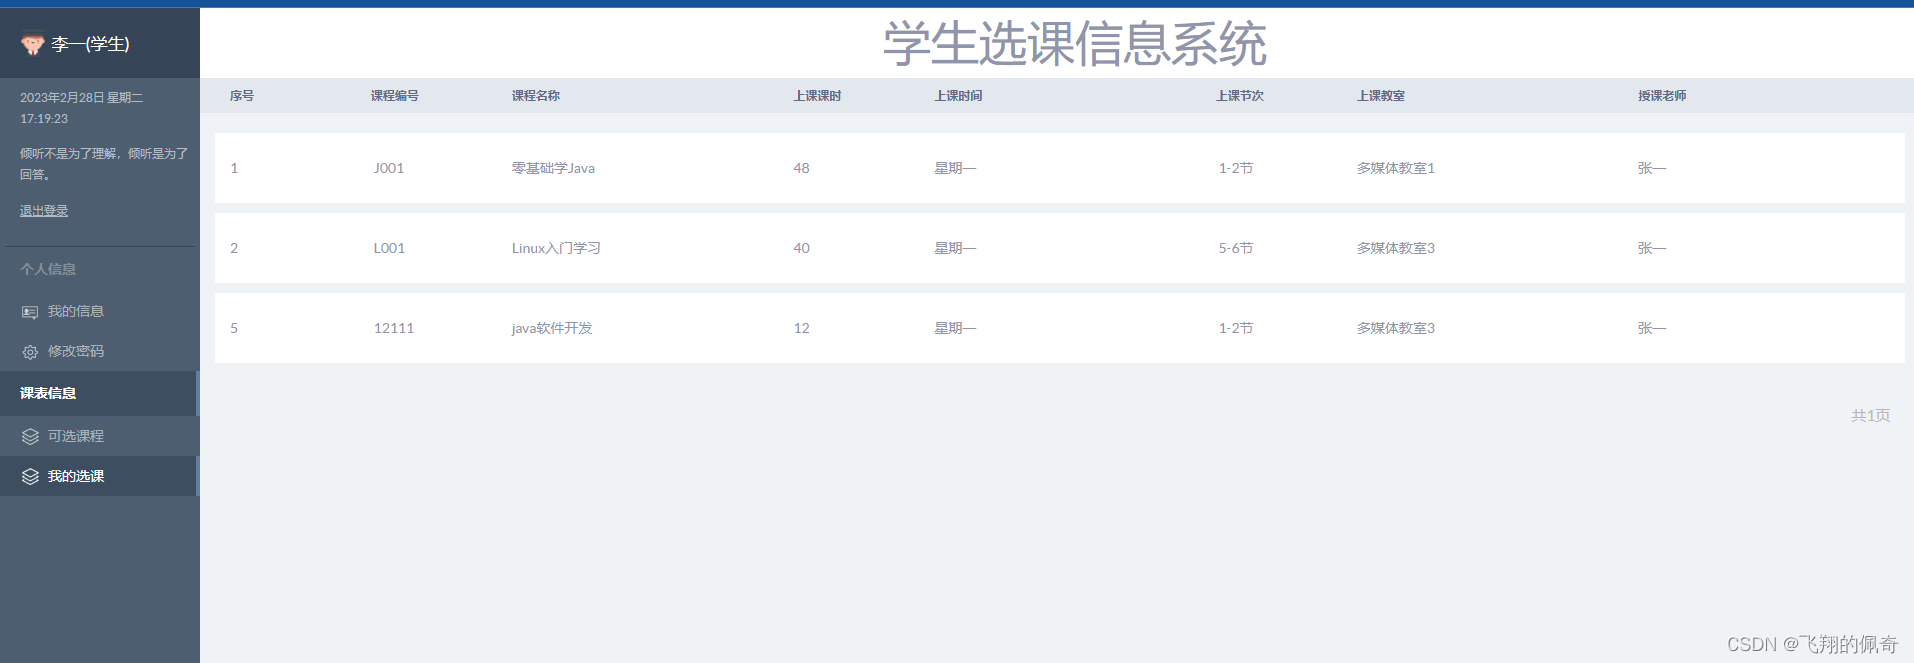Click course name 零基础学Java
The width and height of the screenshot is (1914, 663).
pos(553,168)
